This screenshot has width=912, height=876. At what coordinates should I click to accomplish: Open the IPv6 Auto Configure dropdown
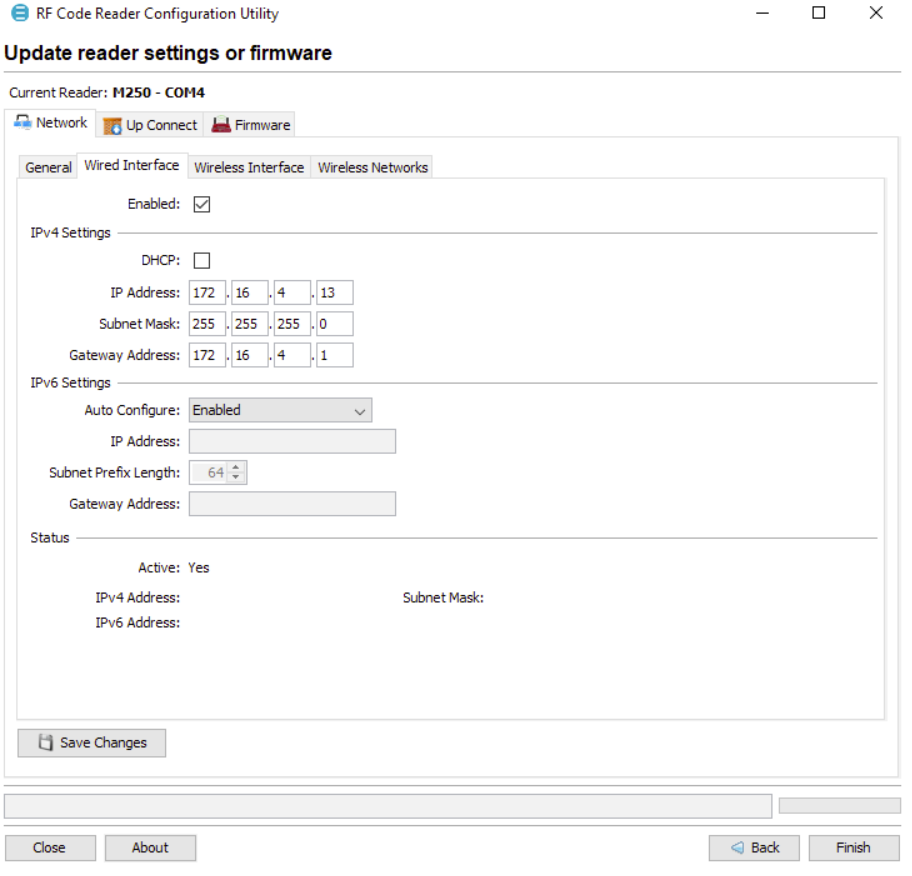click(x=280, y=410)
